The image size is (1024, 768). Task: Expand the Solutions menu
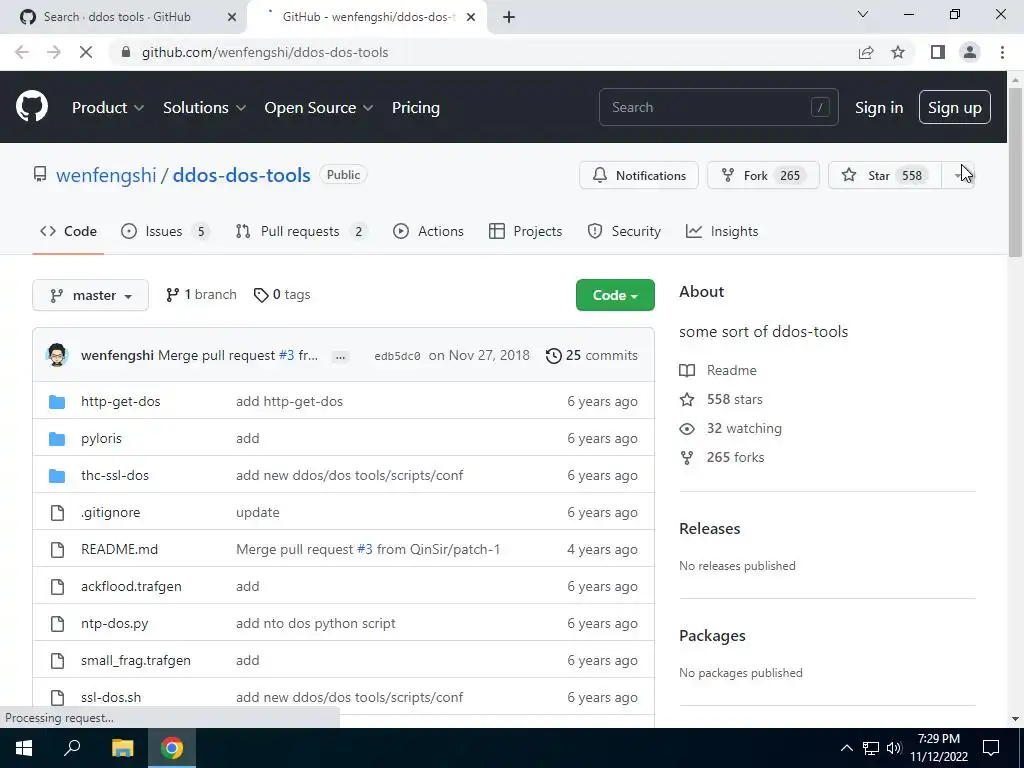[204, 108]
